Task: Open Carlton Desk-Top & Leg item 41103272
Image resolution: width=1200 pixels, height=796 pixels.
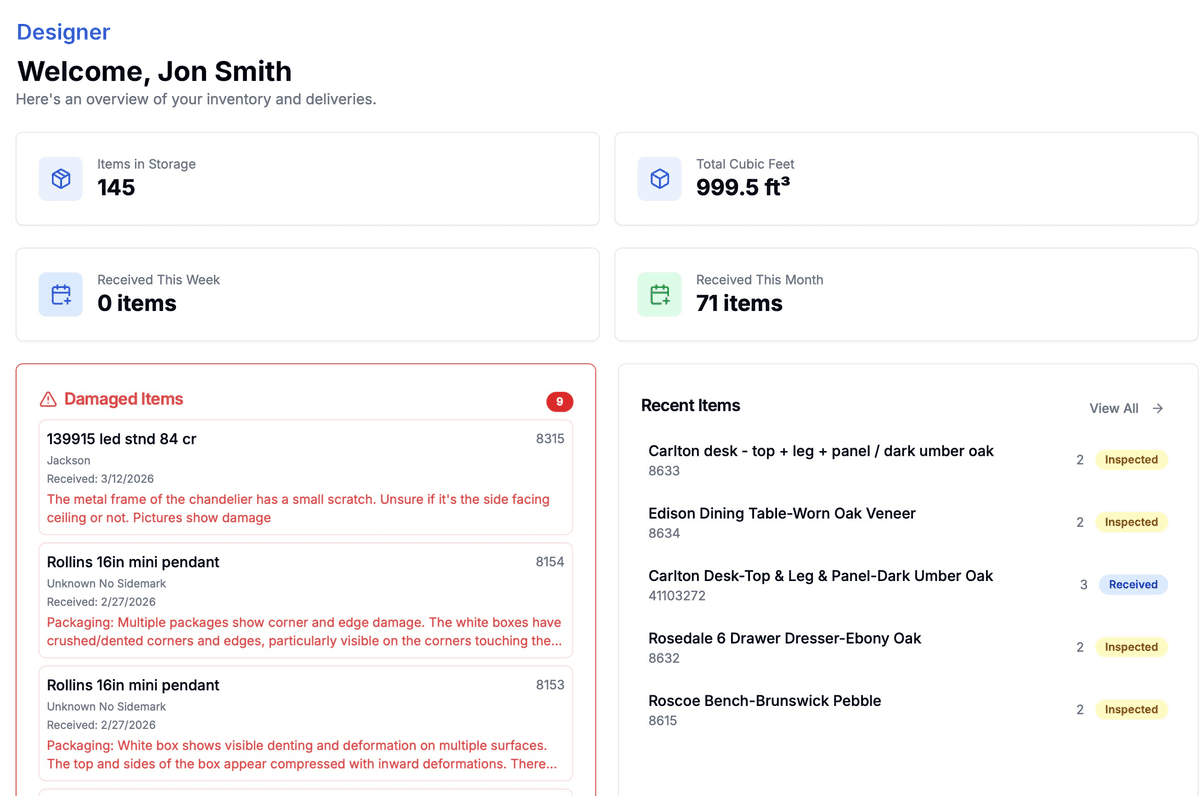Action: tap(908, 585)
